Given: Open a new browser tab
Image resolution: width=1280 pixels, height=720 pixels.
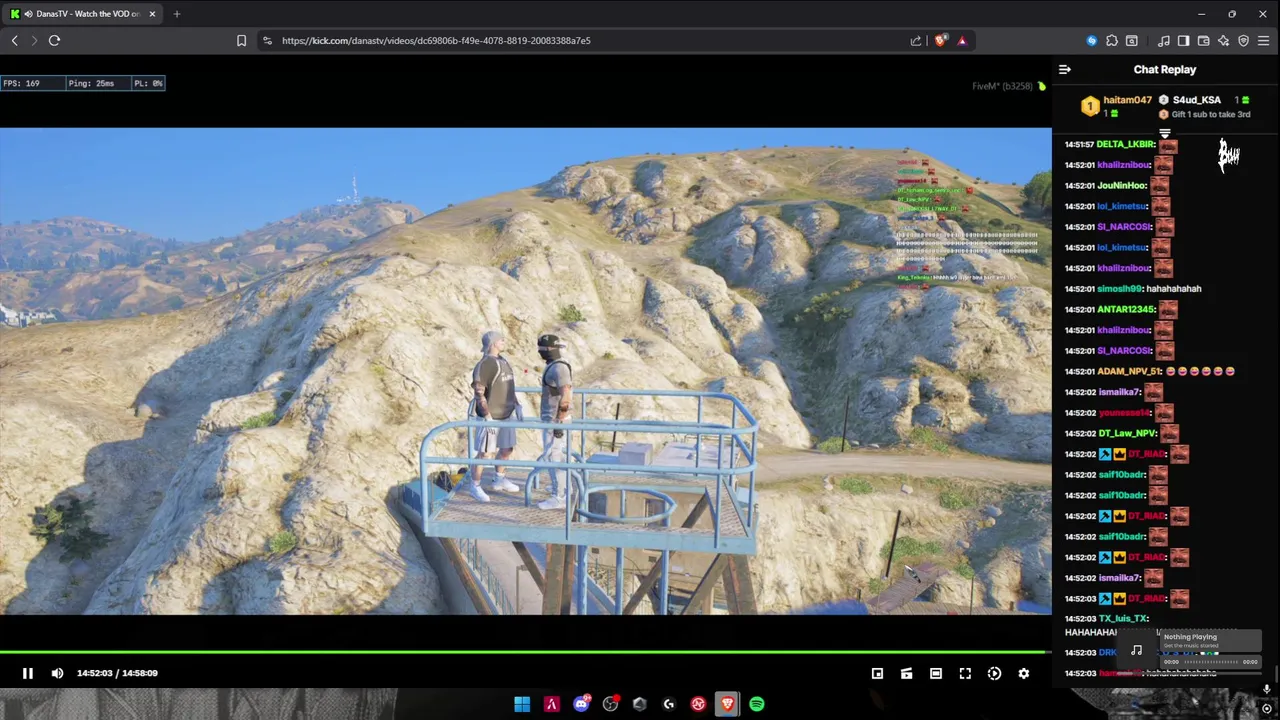Looking at the screenshot, I should [176, 14].
